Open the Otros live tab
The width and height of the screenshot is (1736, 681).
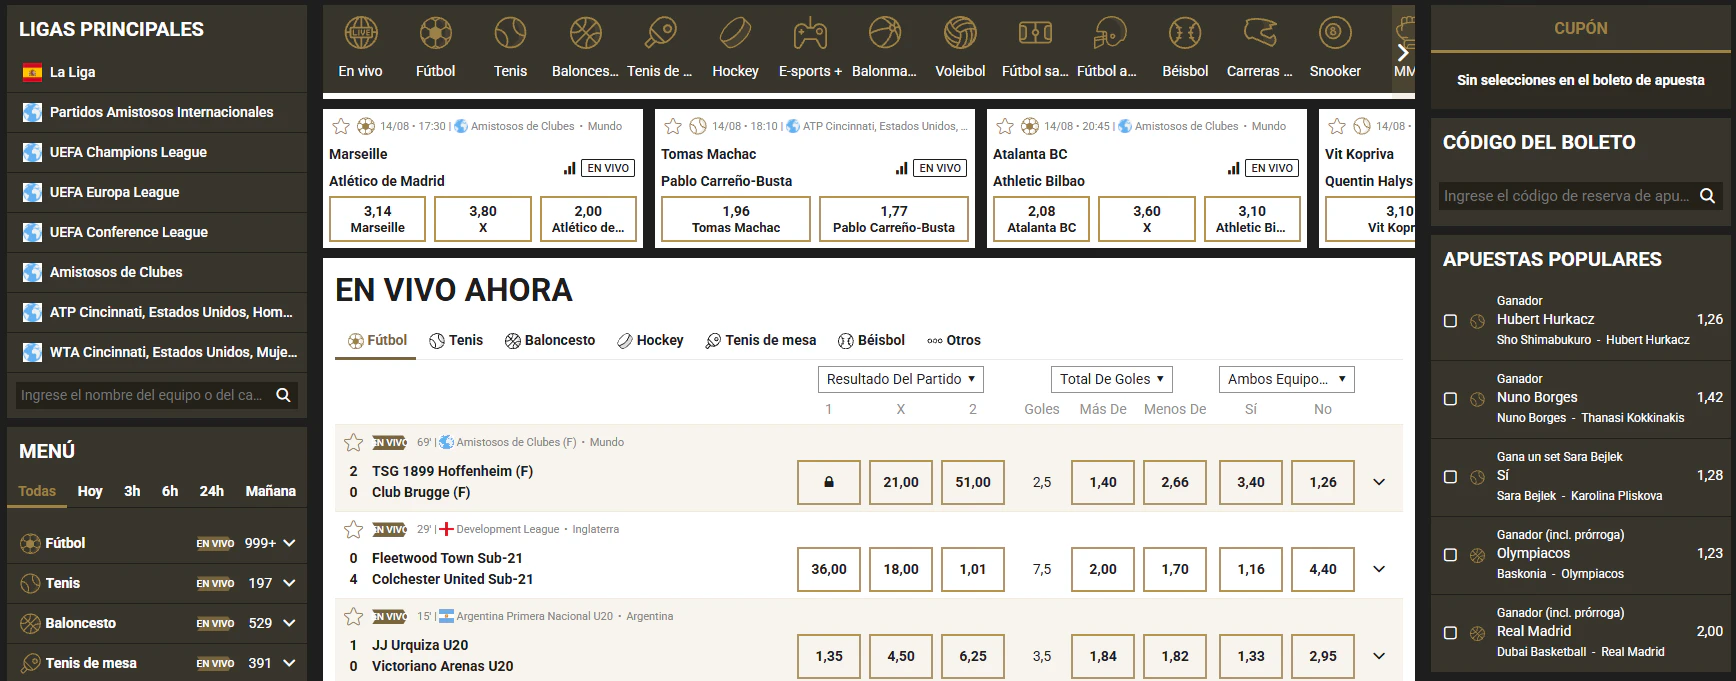point(954,340)
